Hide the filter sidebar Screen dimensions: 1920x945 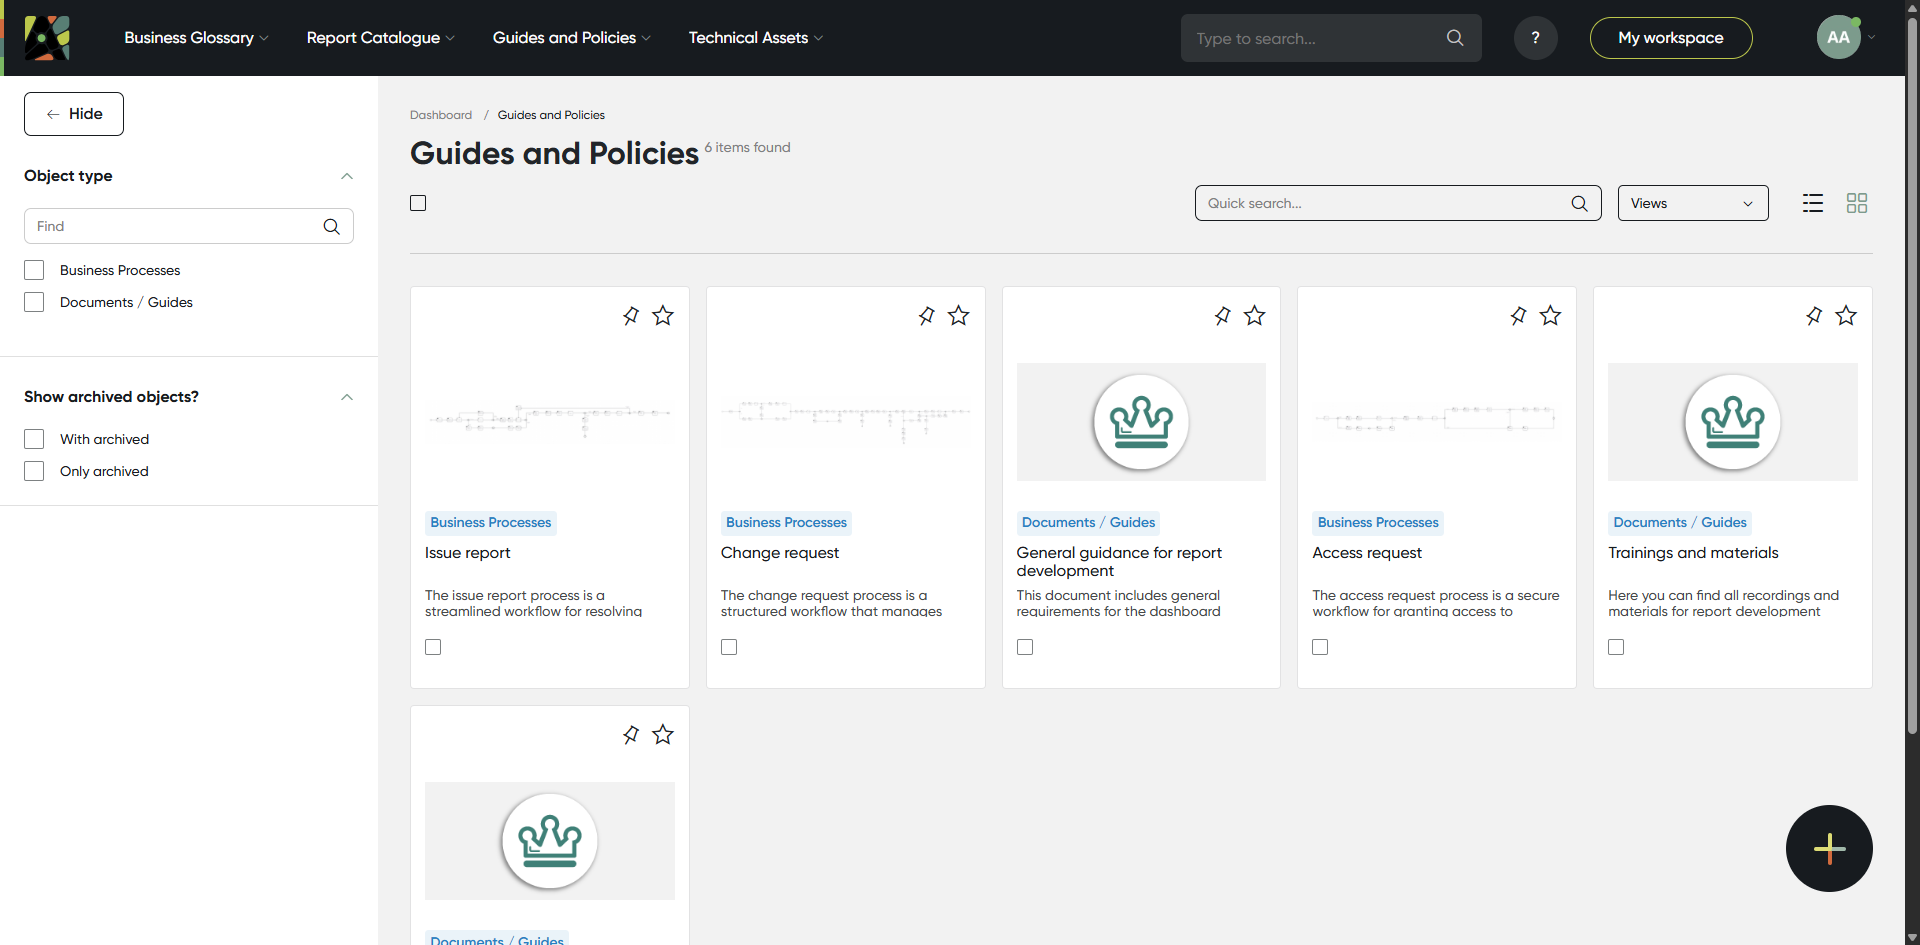point(74,114)
